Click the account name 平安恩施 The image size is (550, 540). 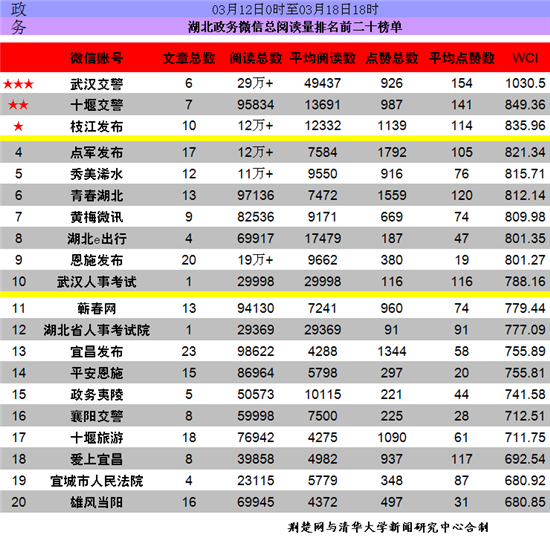coord(96,373)
